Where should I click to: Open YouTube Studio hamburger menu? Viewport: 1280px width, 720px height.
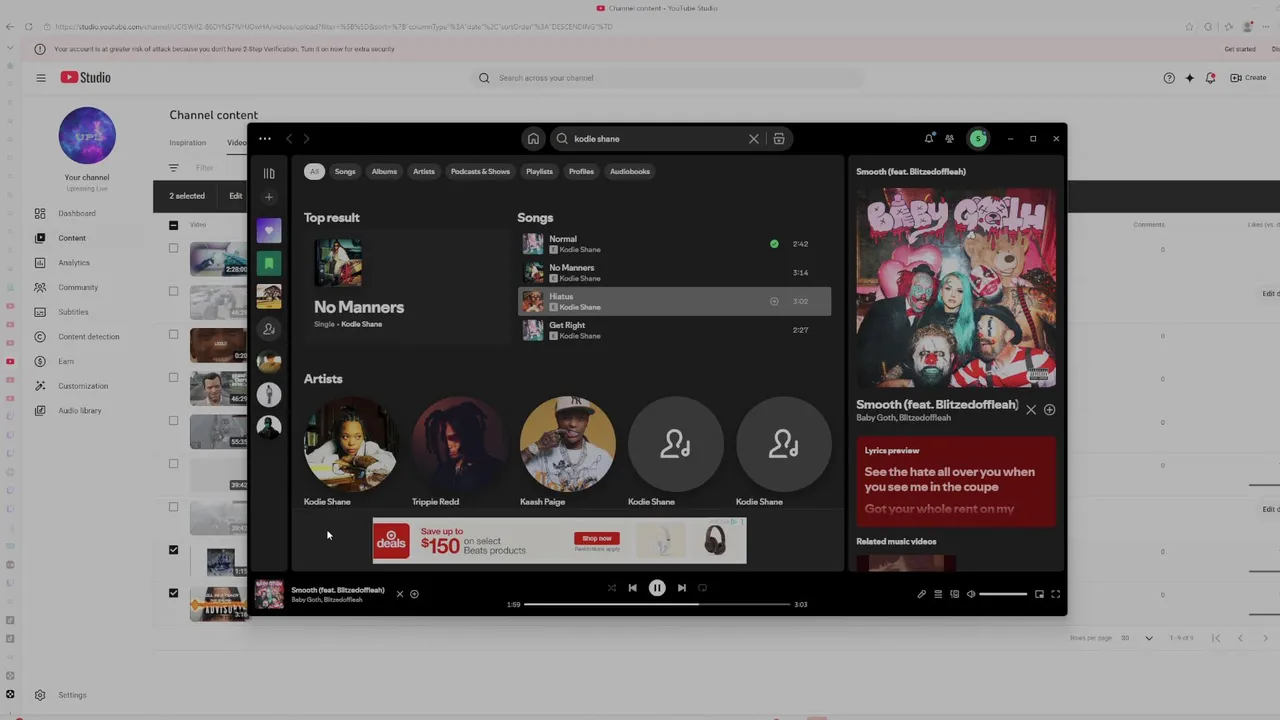pyautogui.click(x=41, y=78)
